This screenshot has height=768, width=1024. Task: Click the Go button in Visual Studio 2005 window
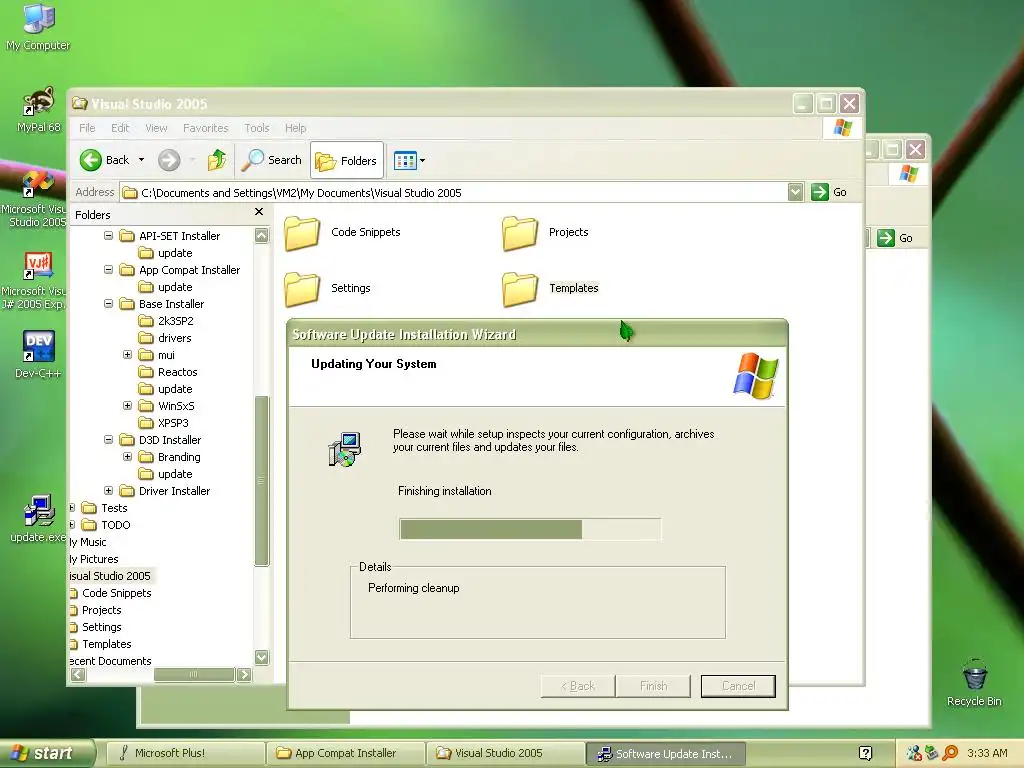(829, 192)
